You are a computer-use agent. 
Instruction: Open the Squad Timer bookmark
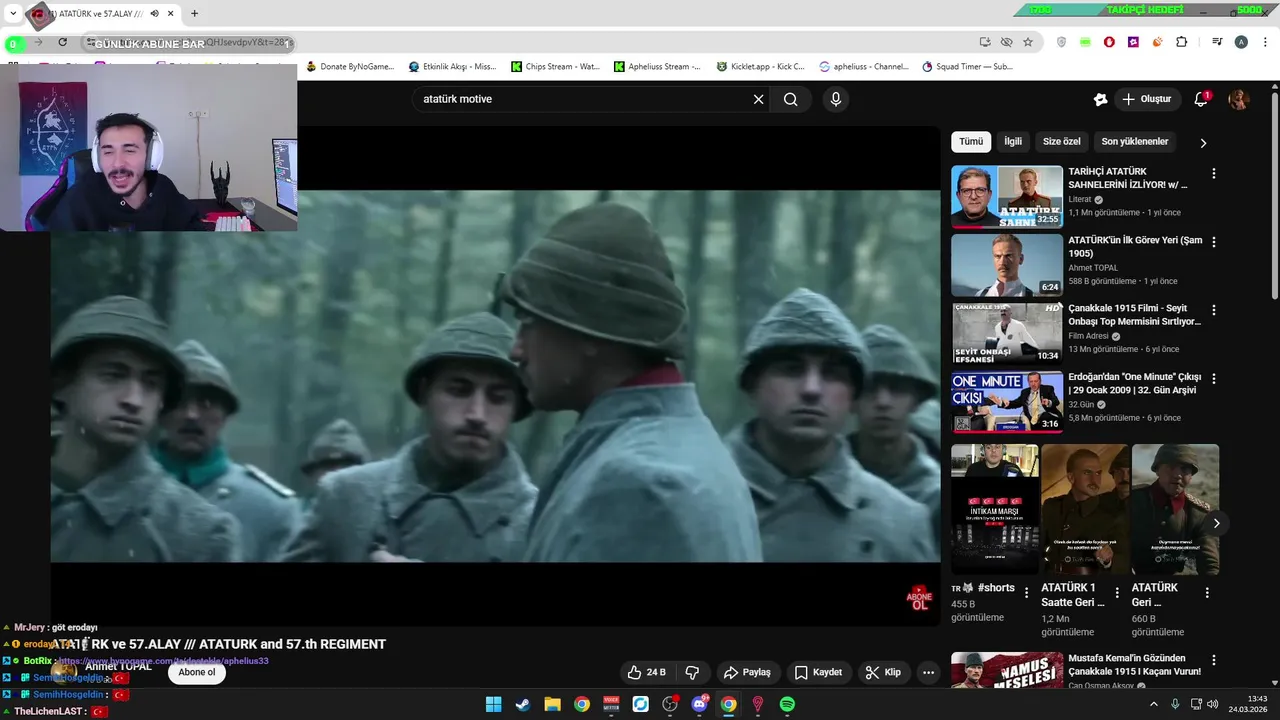click(968, 67)
